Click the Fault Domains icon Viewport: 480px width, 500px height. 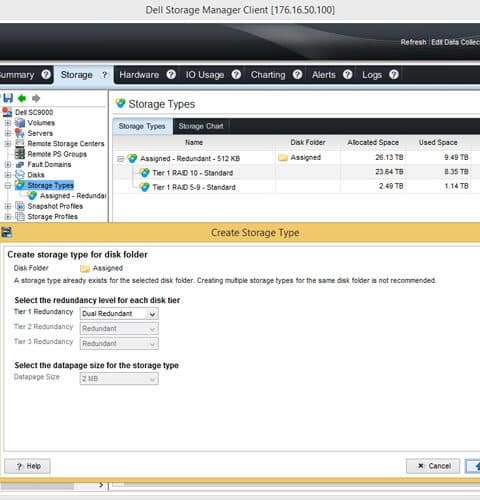coord(20,164)
